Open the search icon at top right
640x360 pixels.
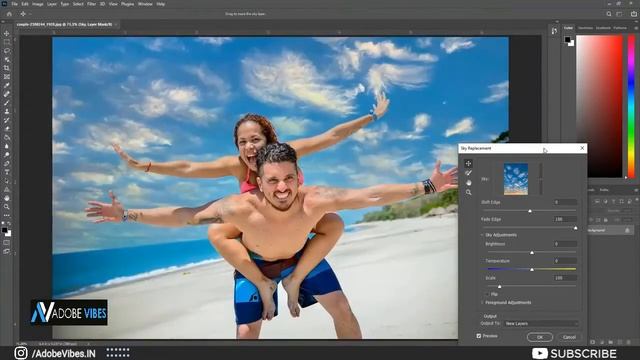tap(609, 14)
